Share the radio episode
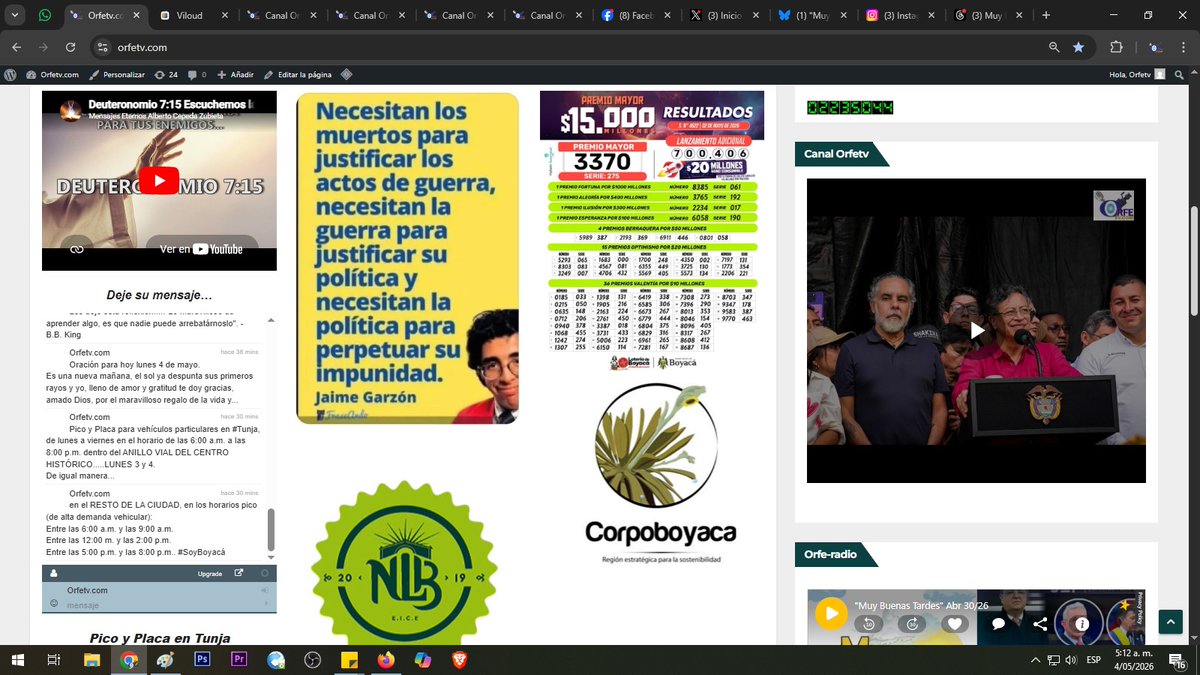 point(1040,623)
